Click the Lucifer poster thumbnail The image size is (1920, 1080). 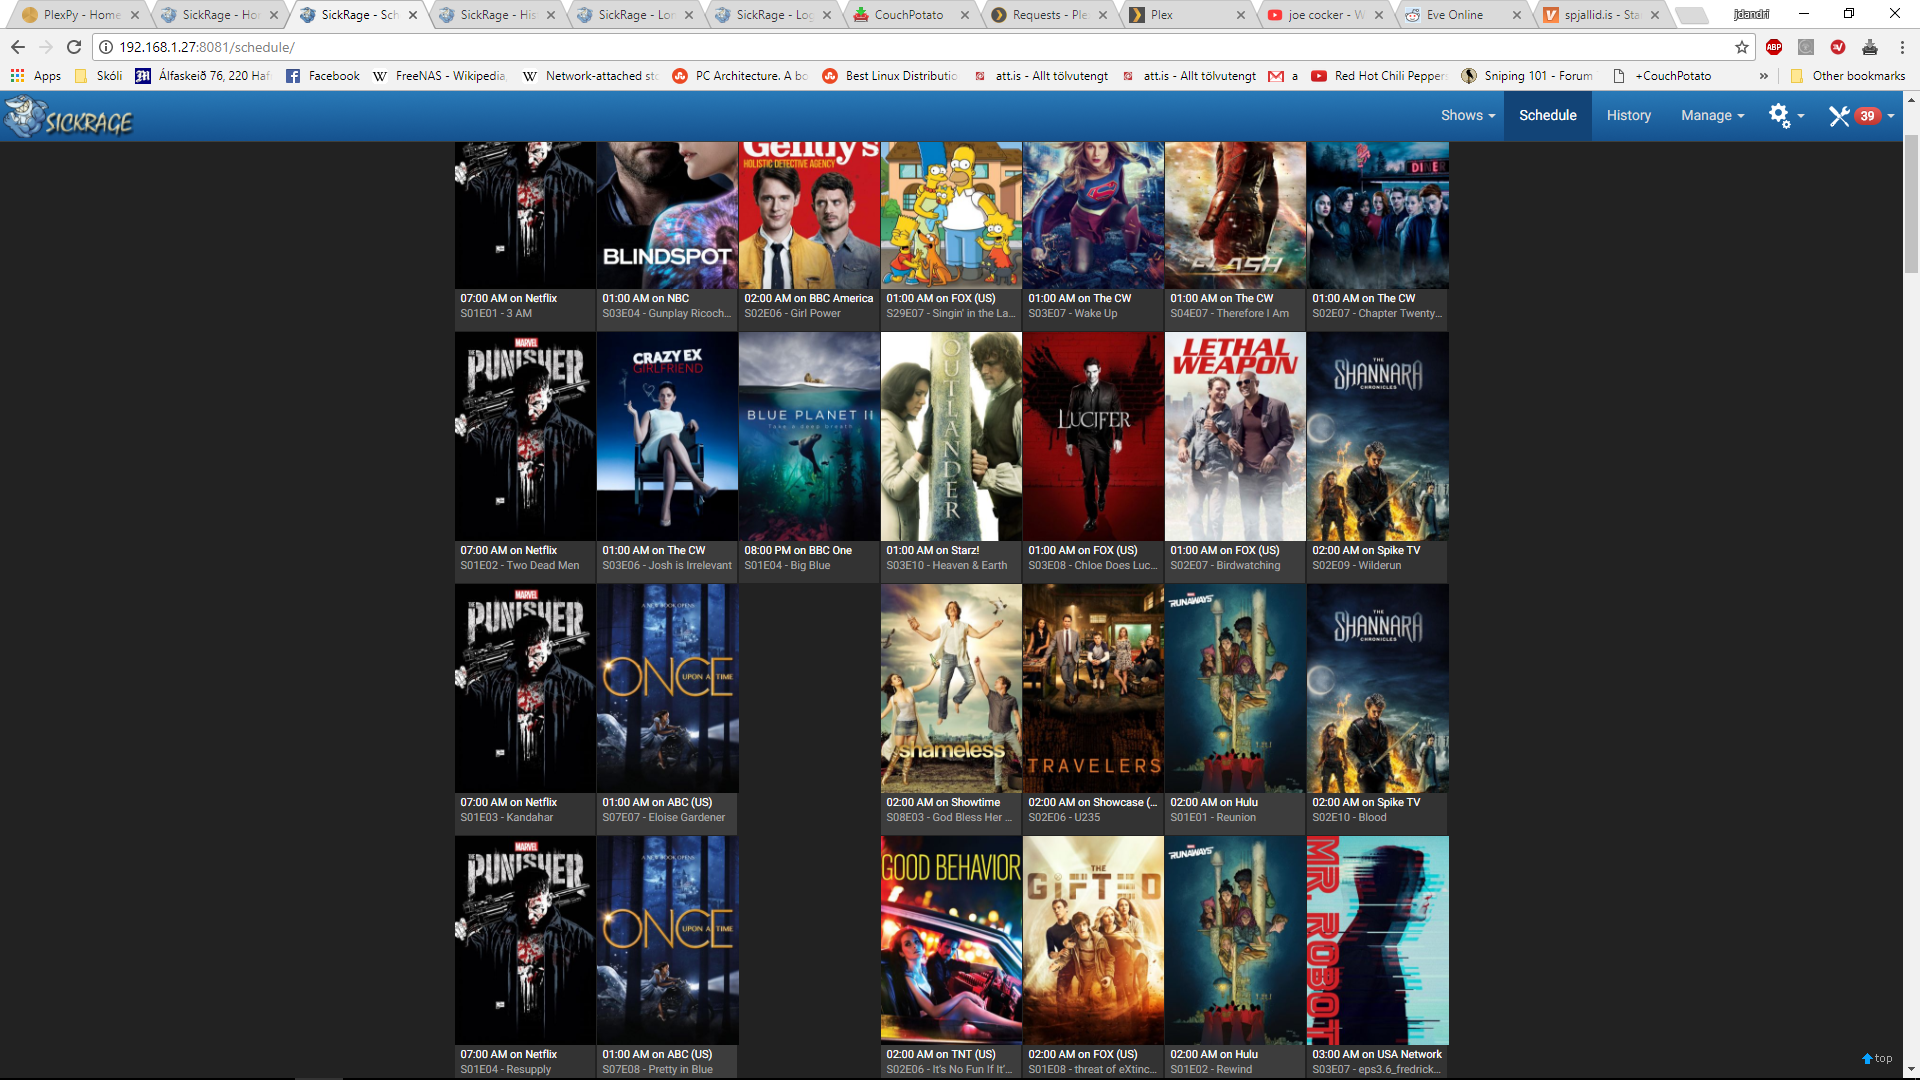pyautogui.click(x=1093, y=437)
